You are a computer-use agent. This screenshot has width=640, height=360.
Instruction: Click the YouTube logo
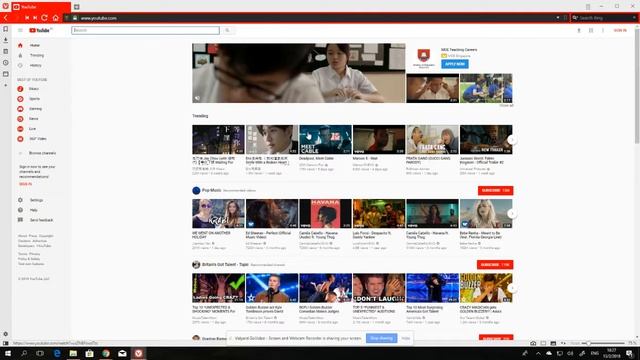coord(40,30)
